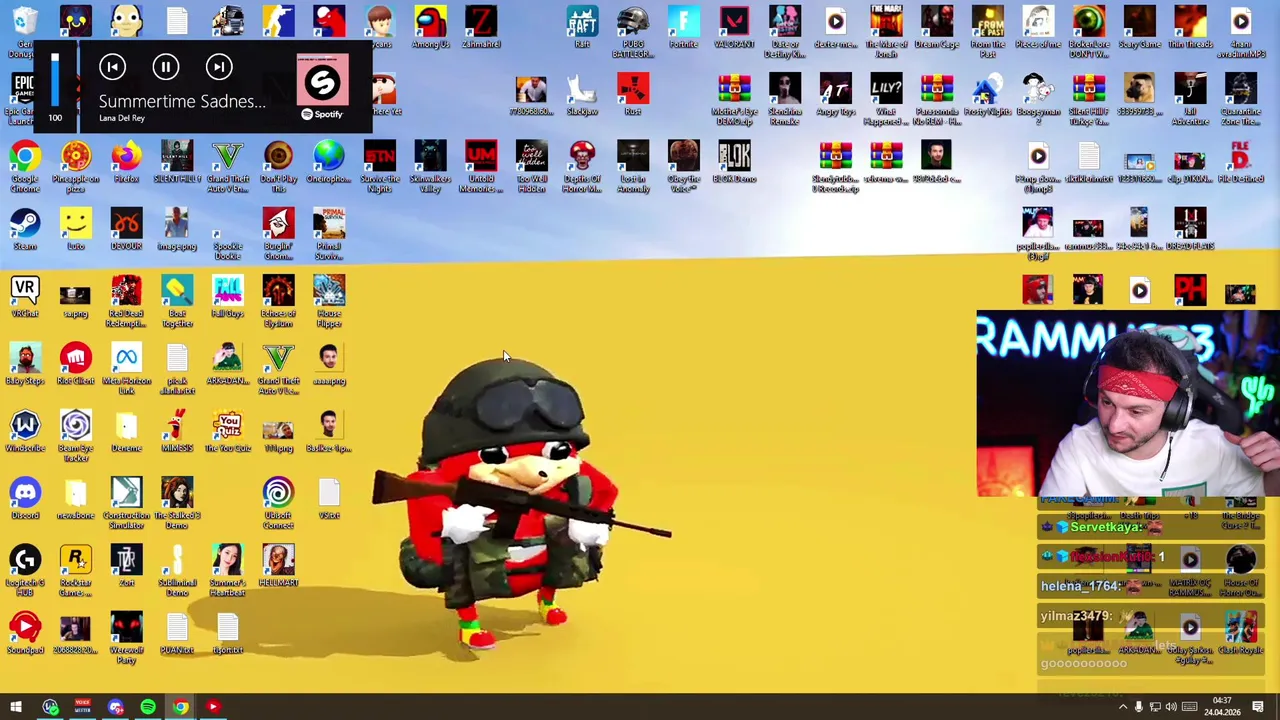Open the notification center icon
Image resolution: width=1280 pixels, height=720 pixels.
pyautogui.click(x=1258, y=707)
